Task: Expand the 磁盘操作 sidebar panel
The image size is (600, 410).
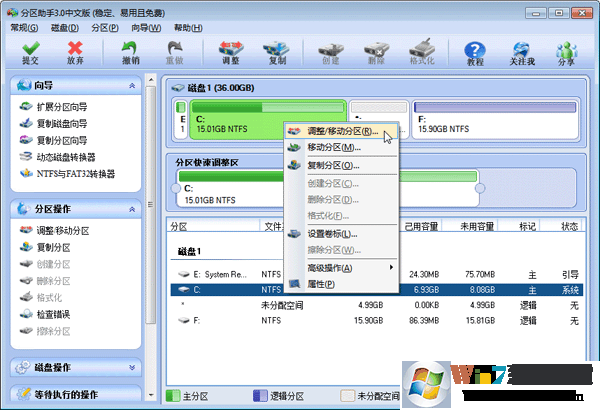Action: [x=131, y=367]
